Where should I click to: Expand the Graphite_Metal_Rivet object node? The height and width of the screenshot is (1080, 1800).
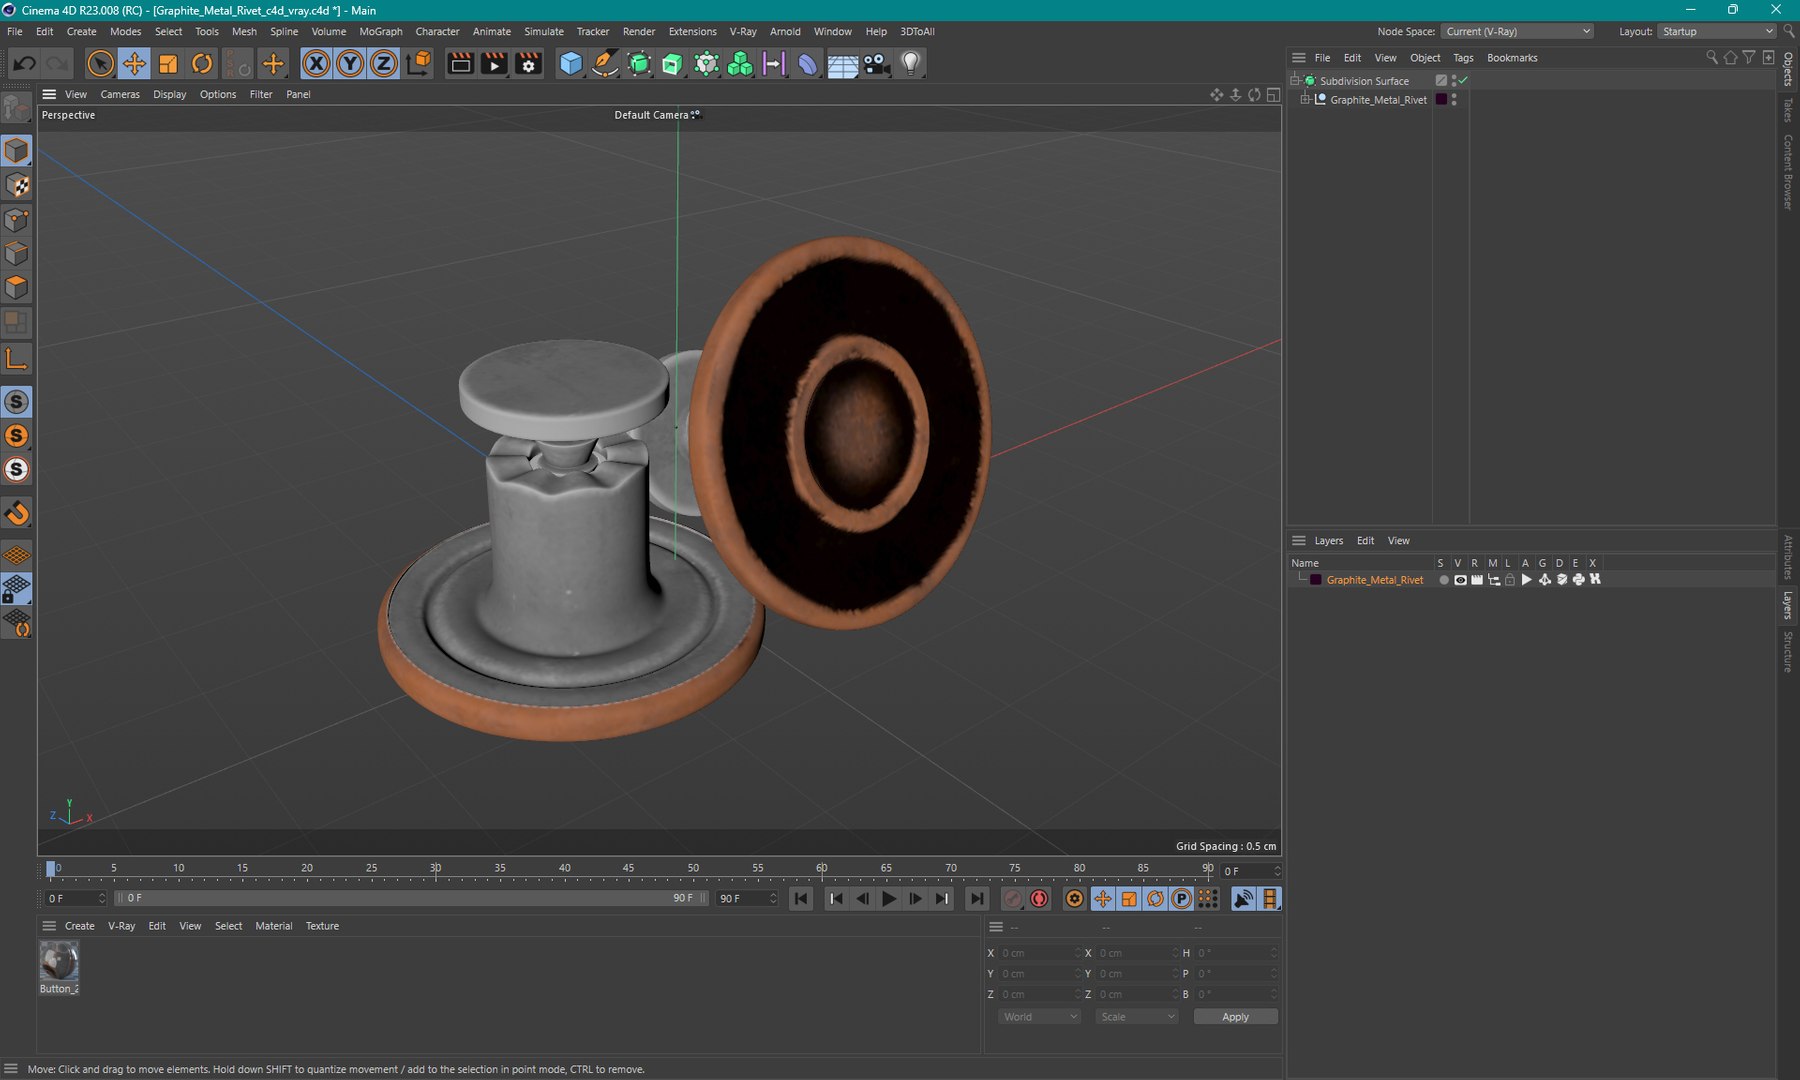[x=1305, y=100]
